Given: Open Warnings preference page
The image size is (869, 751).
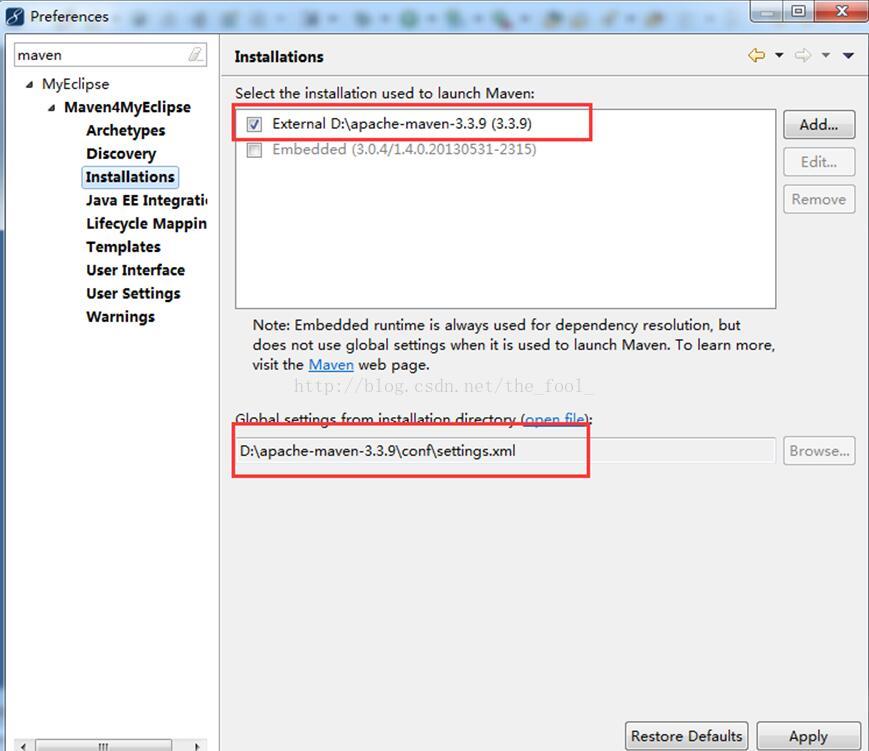Looking at the screenshot, I should click(x=121, y=316).
